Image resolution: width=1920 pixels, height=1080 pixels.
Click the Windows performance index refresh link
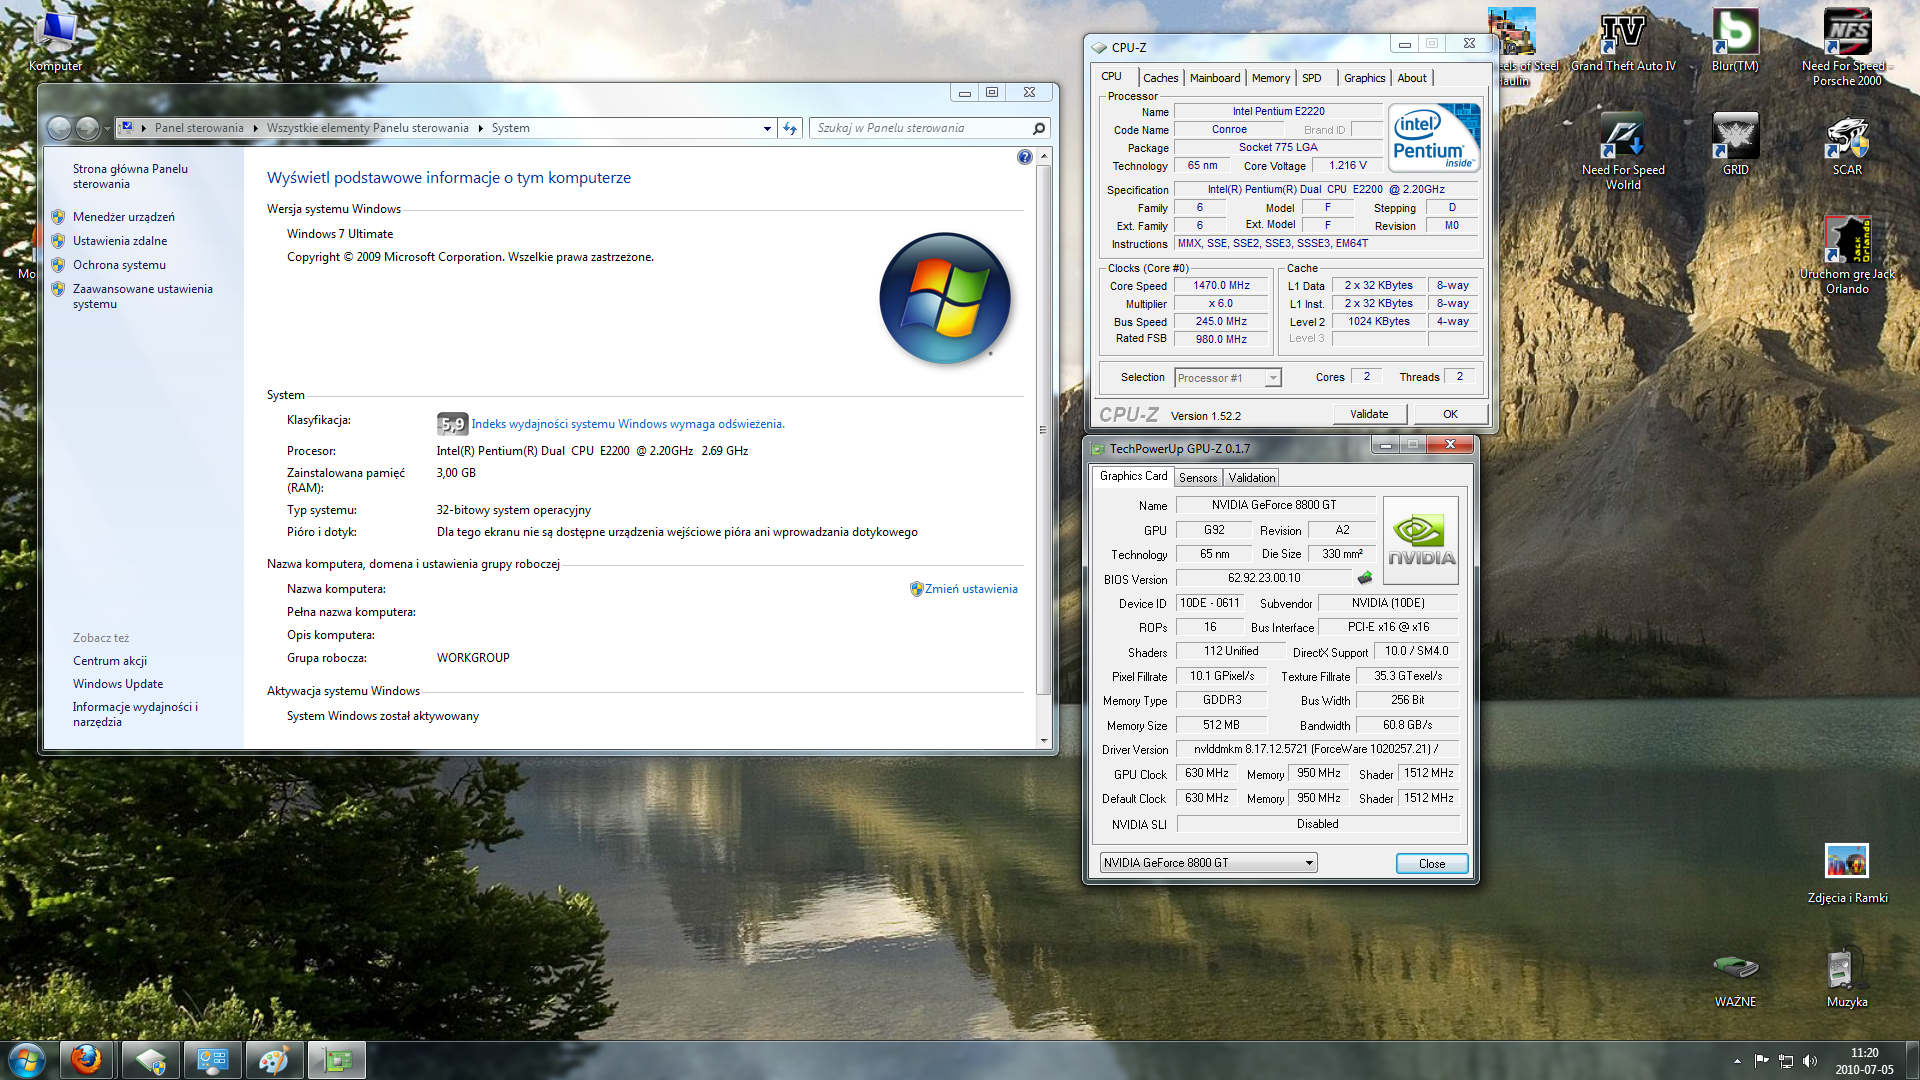click(x=628, y=424)
